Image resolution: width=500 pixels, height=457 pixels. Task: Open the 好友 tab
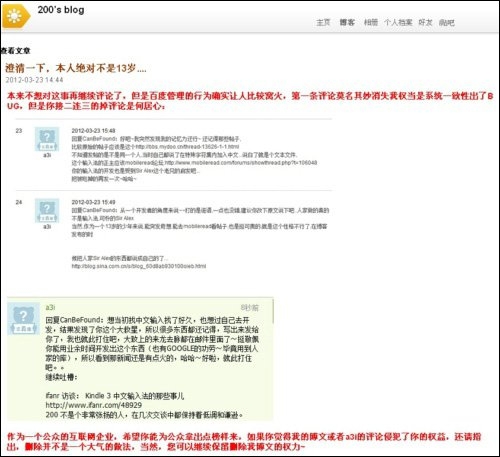pos(425,22)
